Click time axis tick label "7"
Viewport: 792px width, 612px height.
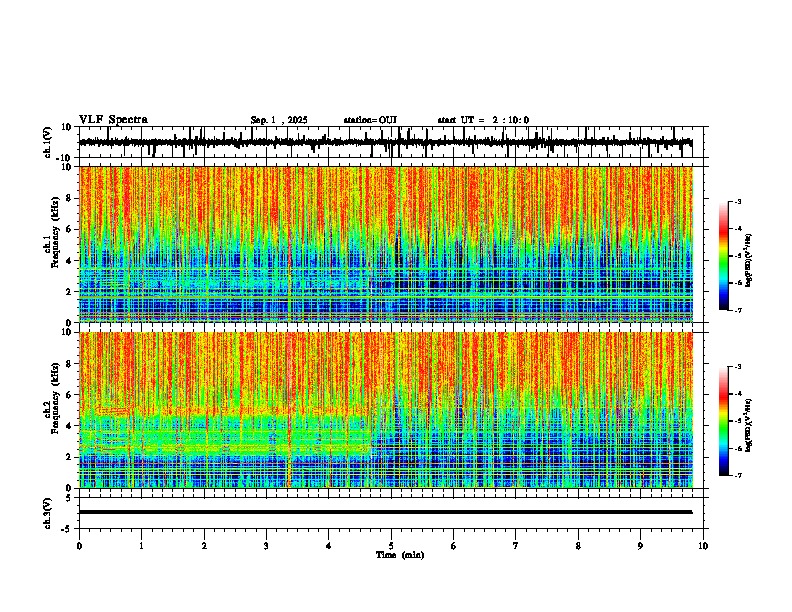pyautogui.click(x=516, y=546)
